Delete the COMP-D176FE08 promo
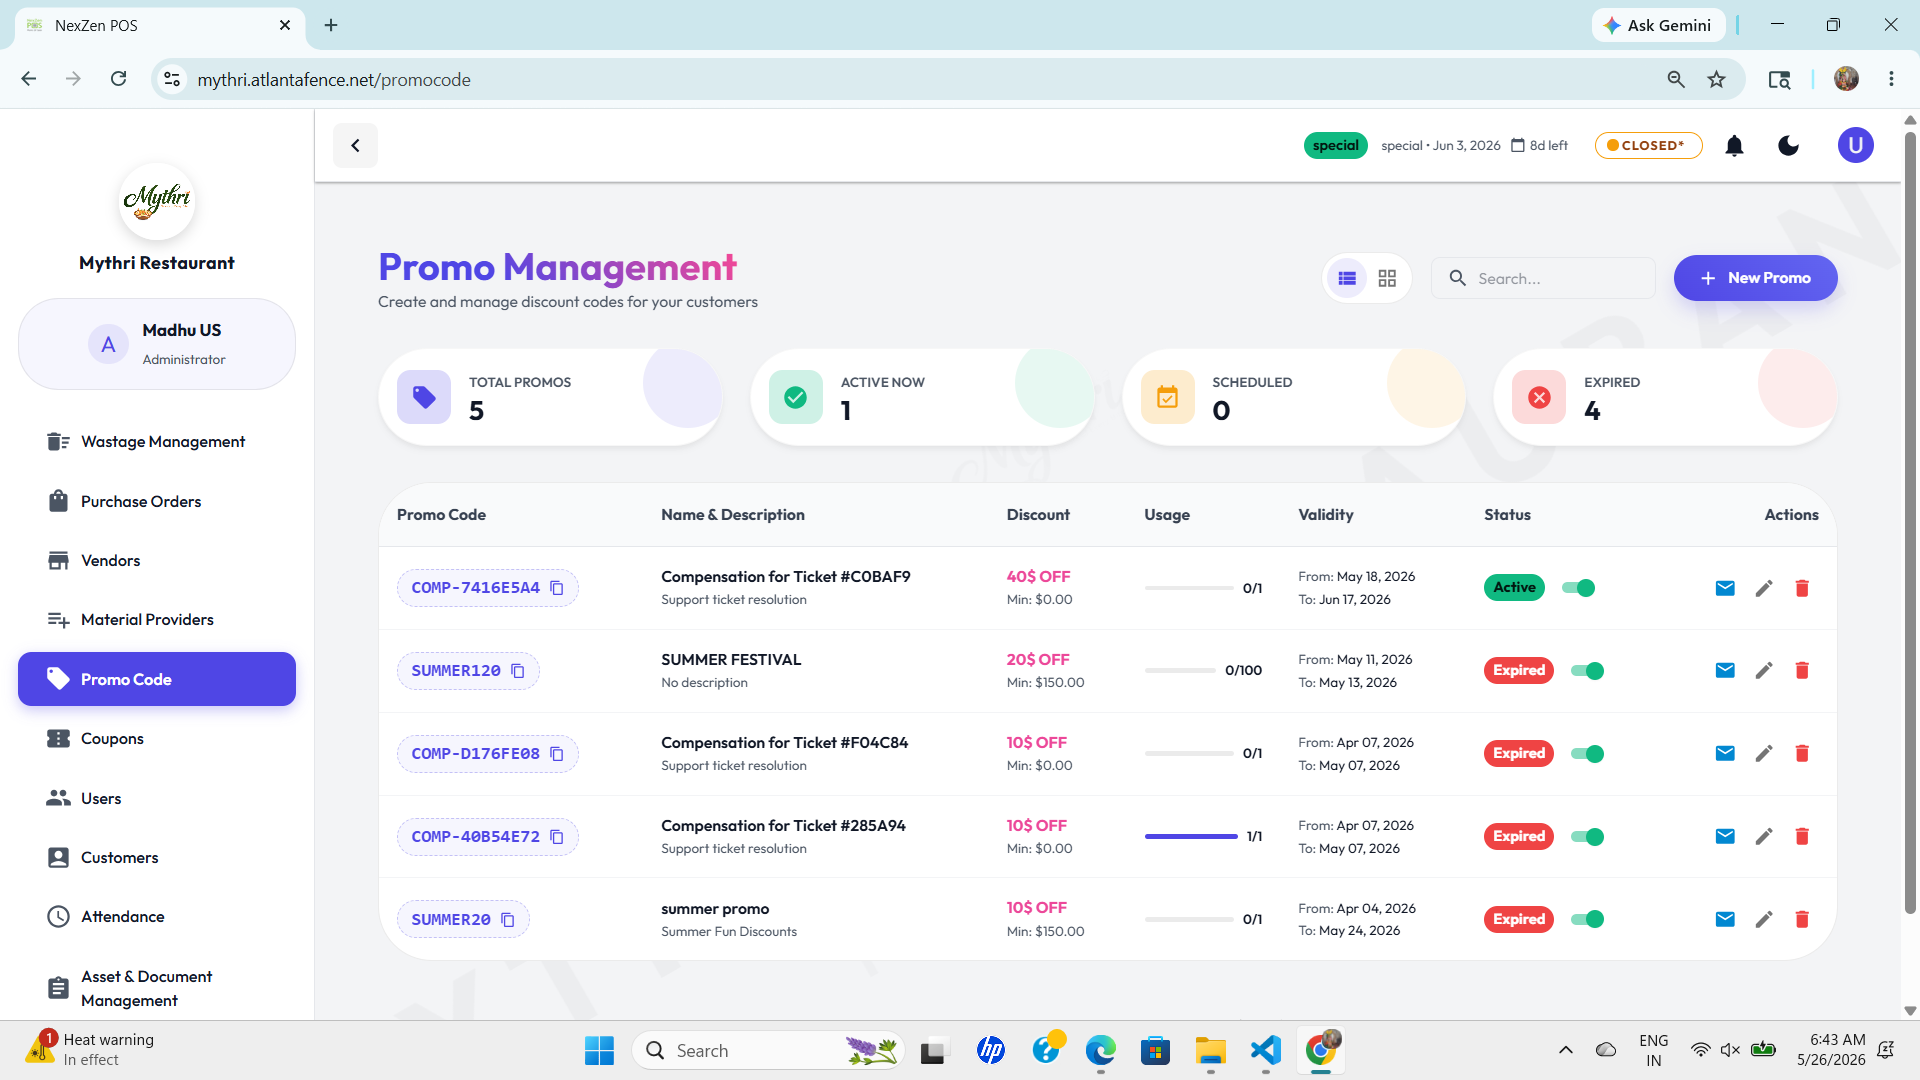The width and height of the screenshot is (1920, 1080). click(1802, 753)
